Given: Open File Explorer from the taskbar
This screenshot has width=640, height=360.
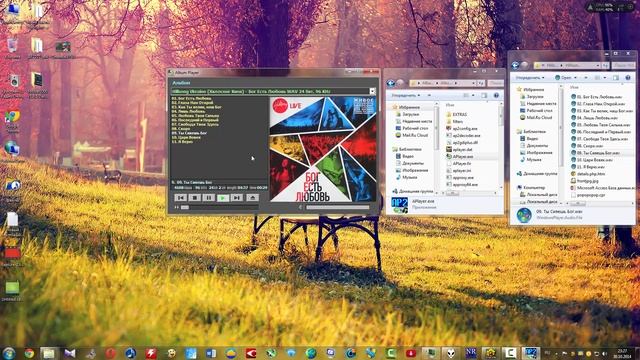Looking at the screenshot, I should pos(49,353).
